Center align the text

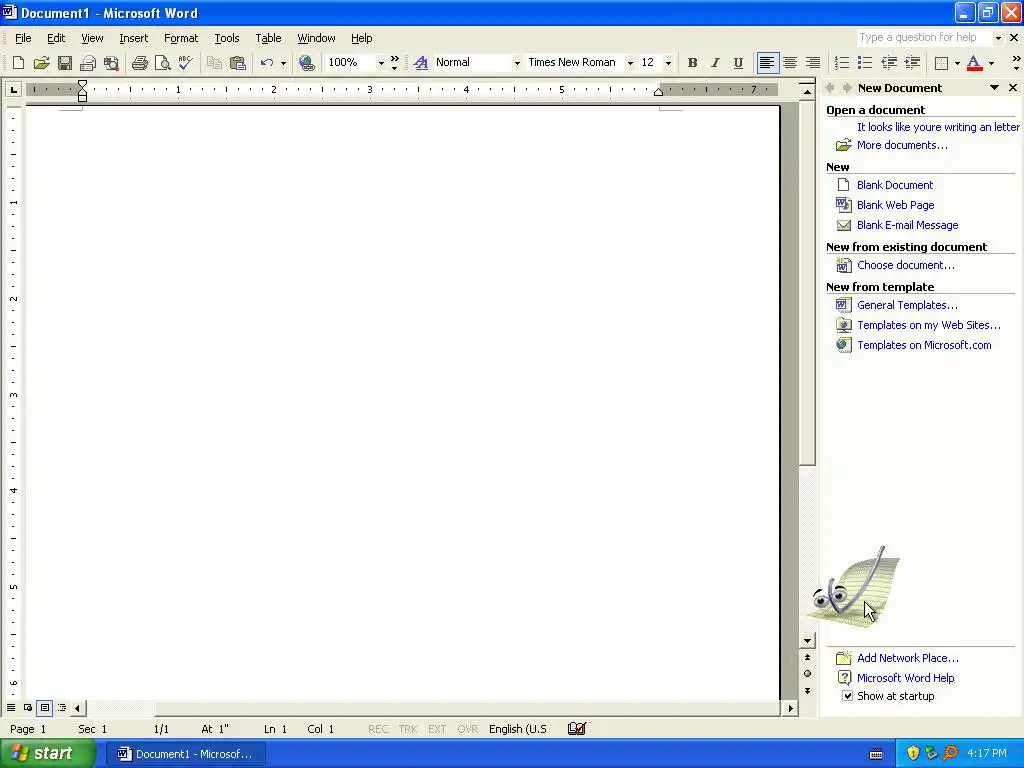point(790,63)
